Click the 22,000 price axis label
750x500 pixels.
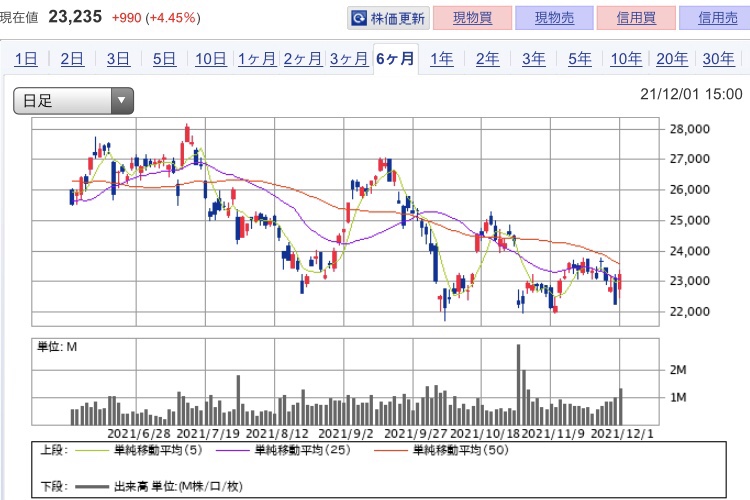[689, 311]
